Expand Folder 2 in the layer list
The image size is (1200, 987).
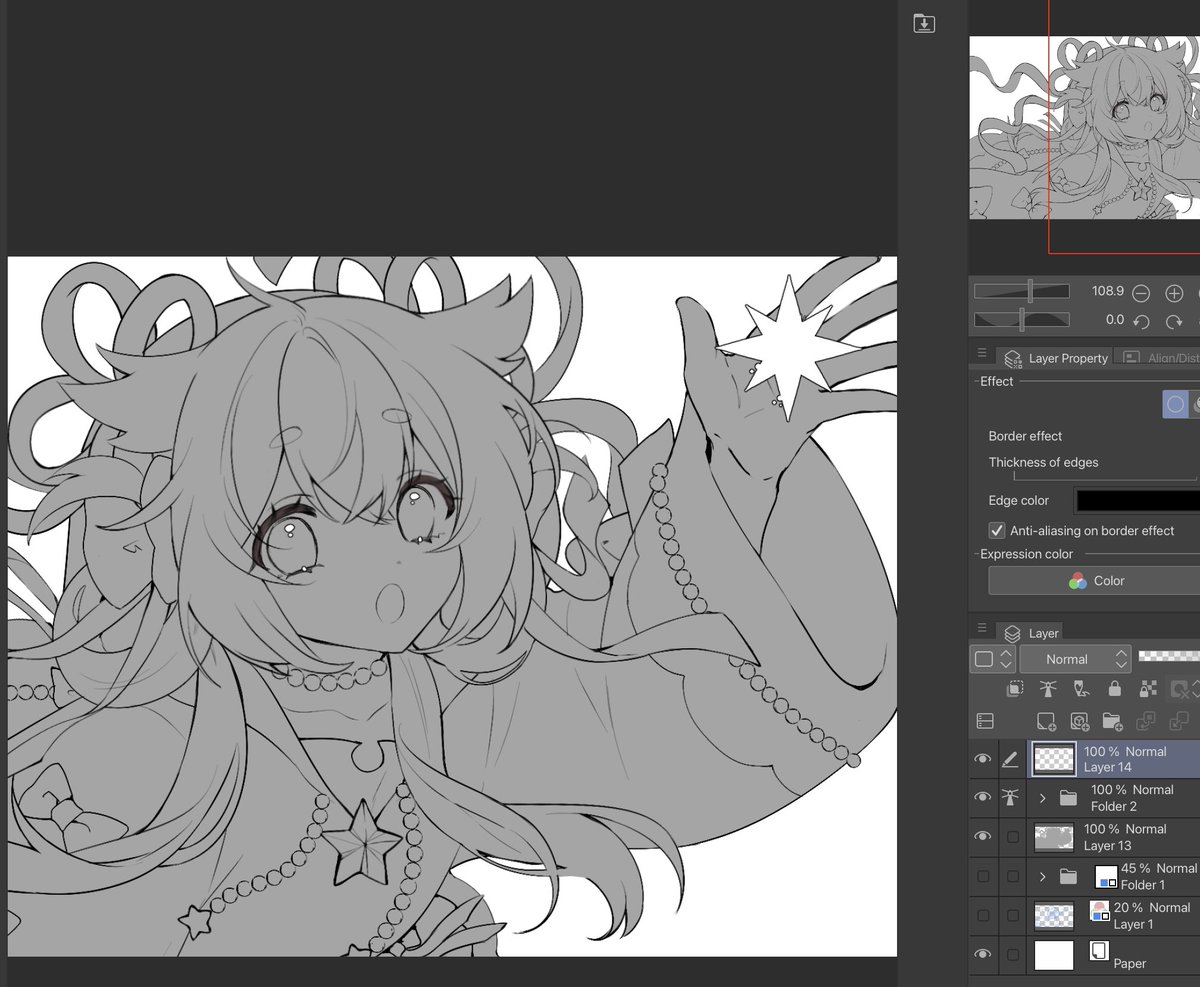point(1042,798)
